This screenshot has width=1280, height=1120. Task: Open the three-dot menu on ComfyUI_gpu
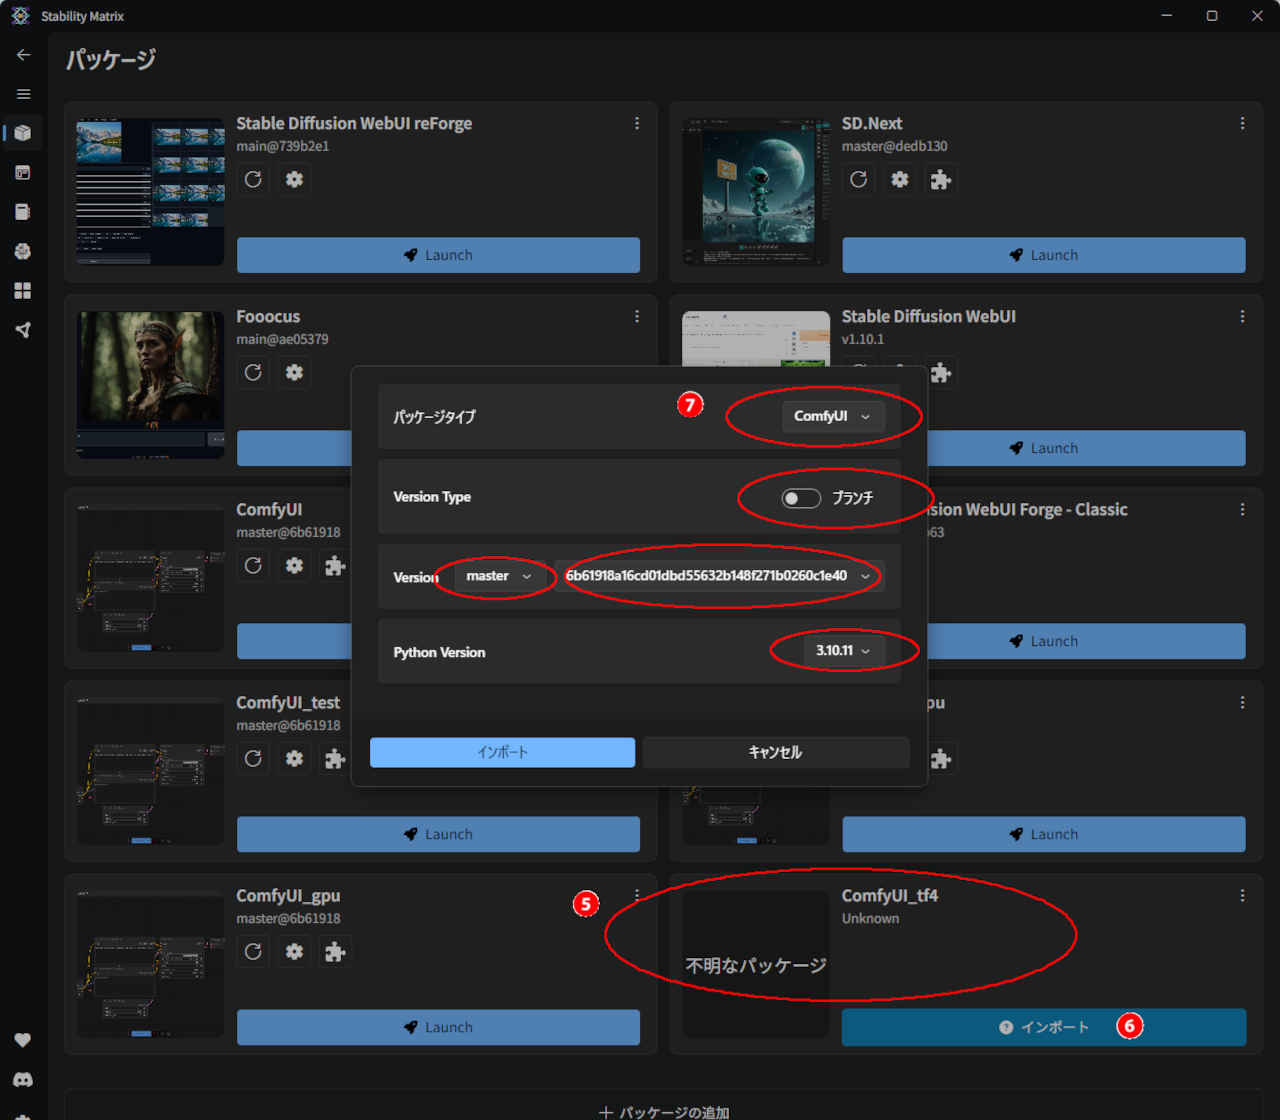pos(637,895)
